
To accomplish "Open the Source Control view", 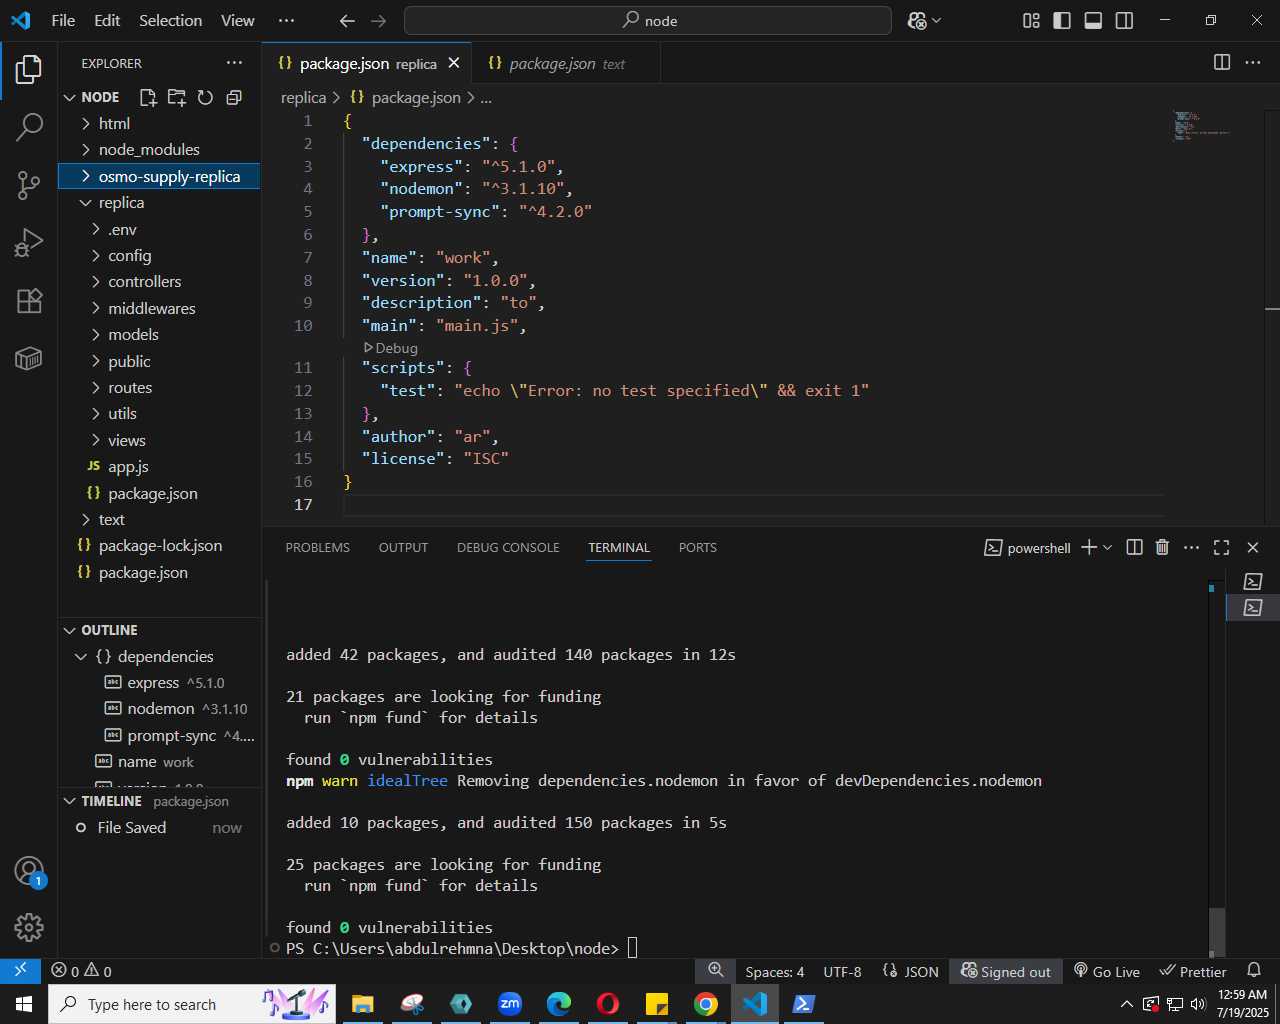I will point(29,185).
